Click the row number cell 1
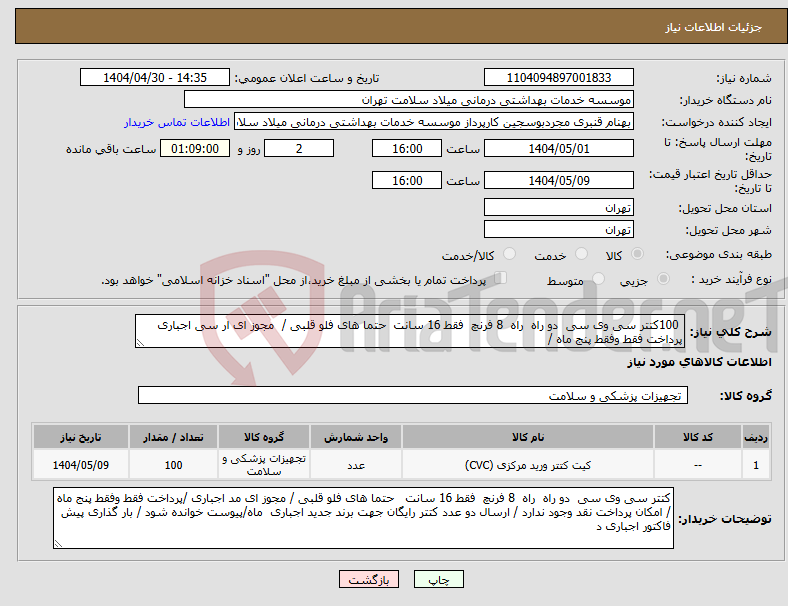Image resolution: width=788 pixels, height=606 pixels. (755, 465)
